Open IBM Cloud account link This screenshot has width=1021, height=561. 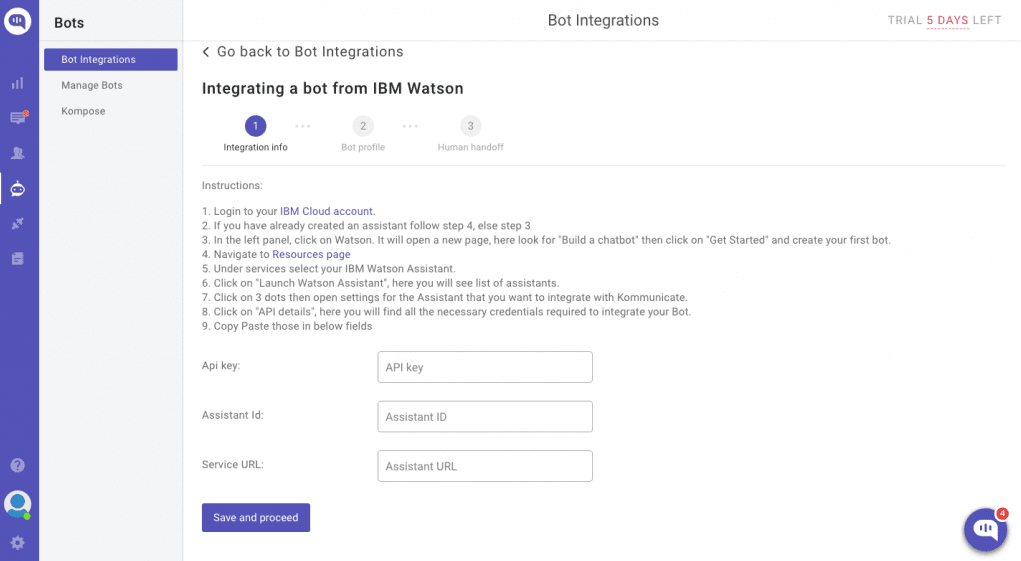pos(326,212)
